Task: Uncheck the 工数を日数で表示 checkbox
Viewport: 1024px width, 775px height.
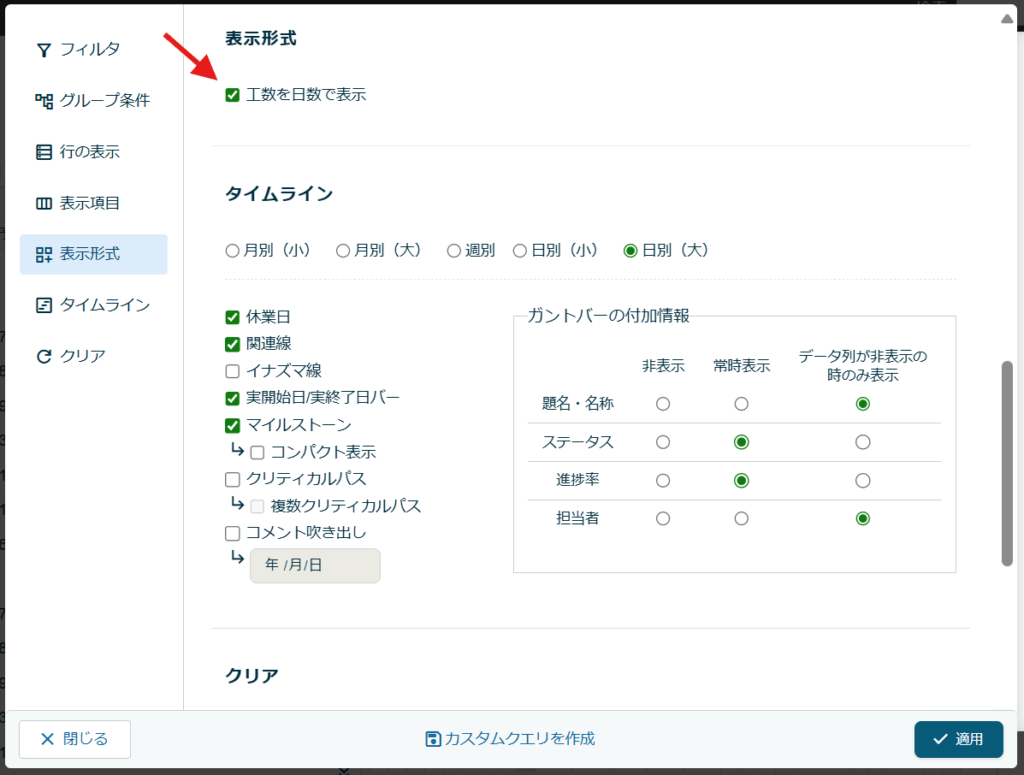Action: 233,95
